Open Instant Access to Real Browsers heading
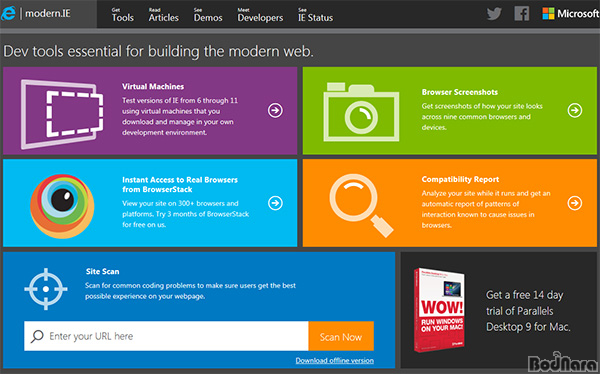 [180, 185]
